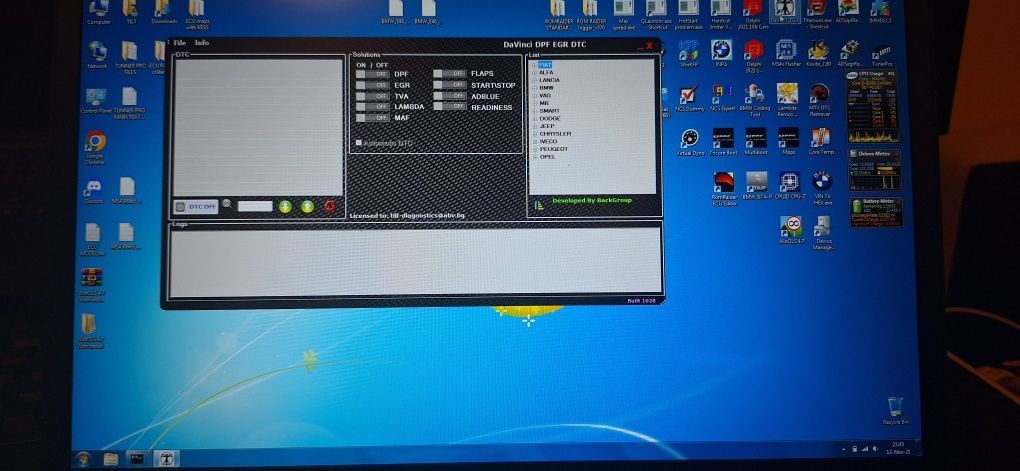
Task: Enable the LAMBDA solution switch
Action: 373,107
